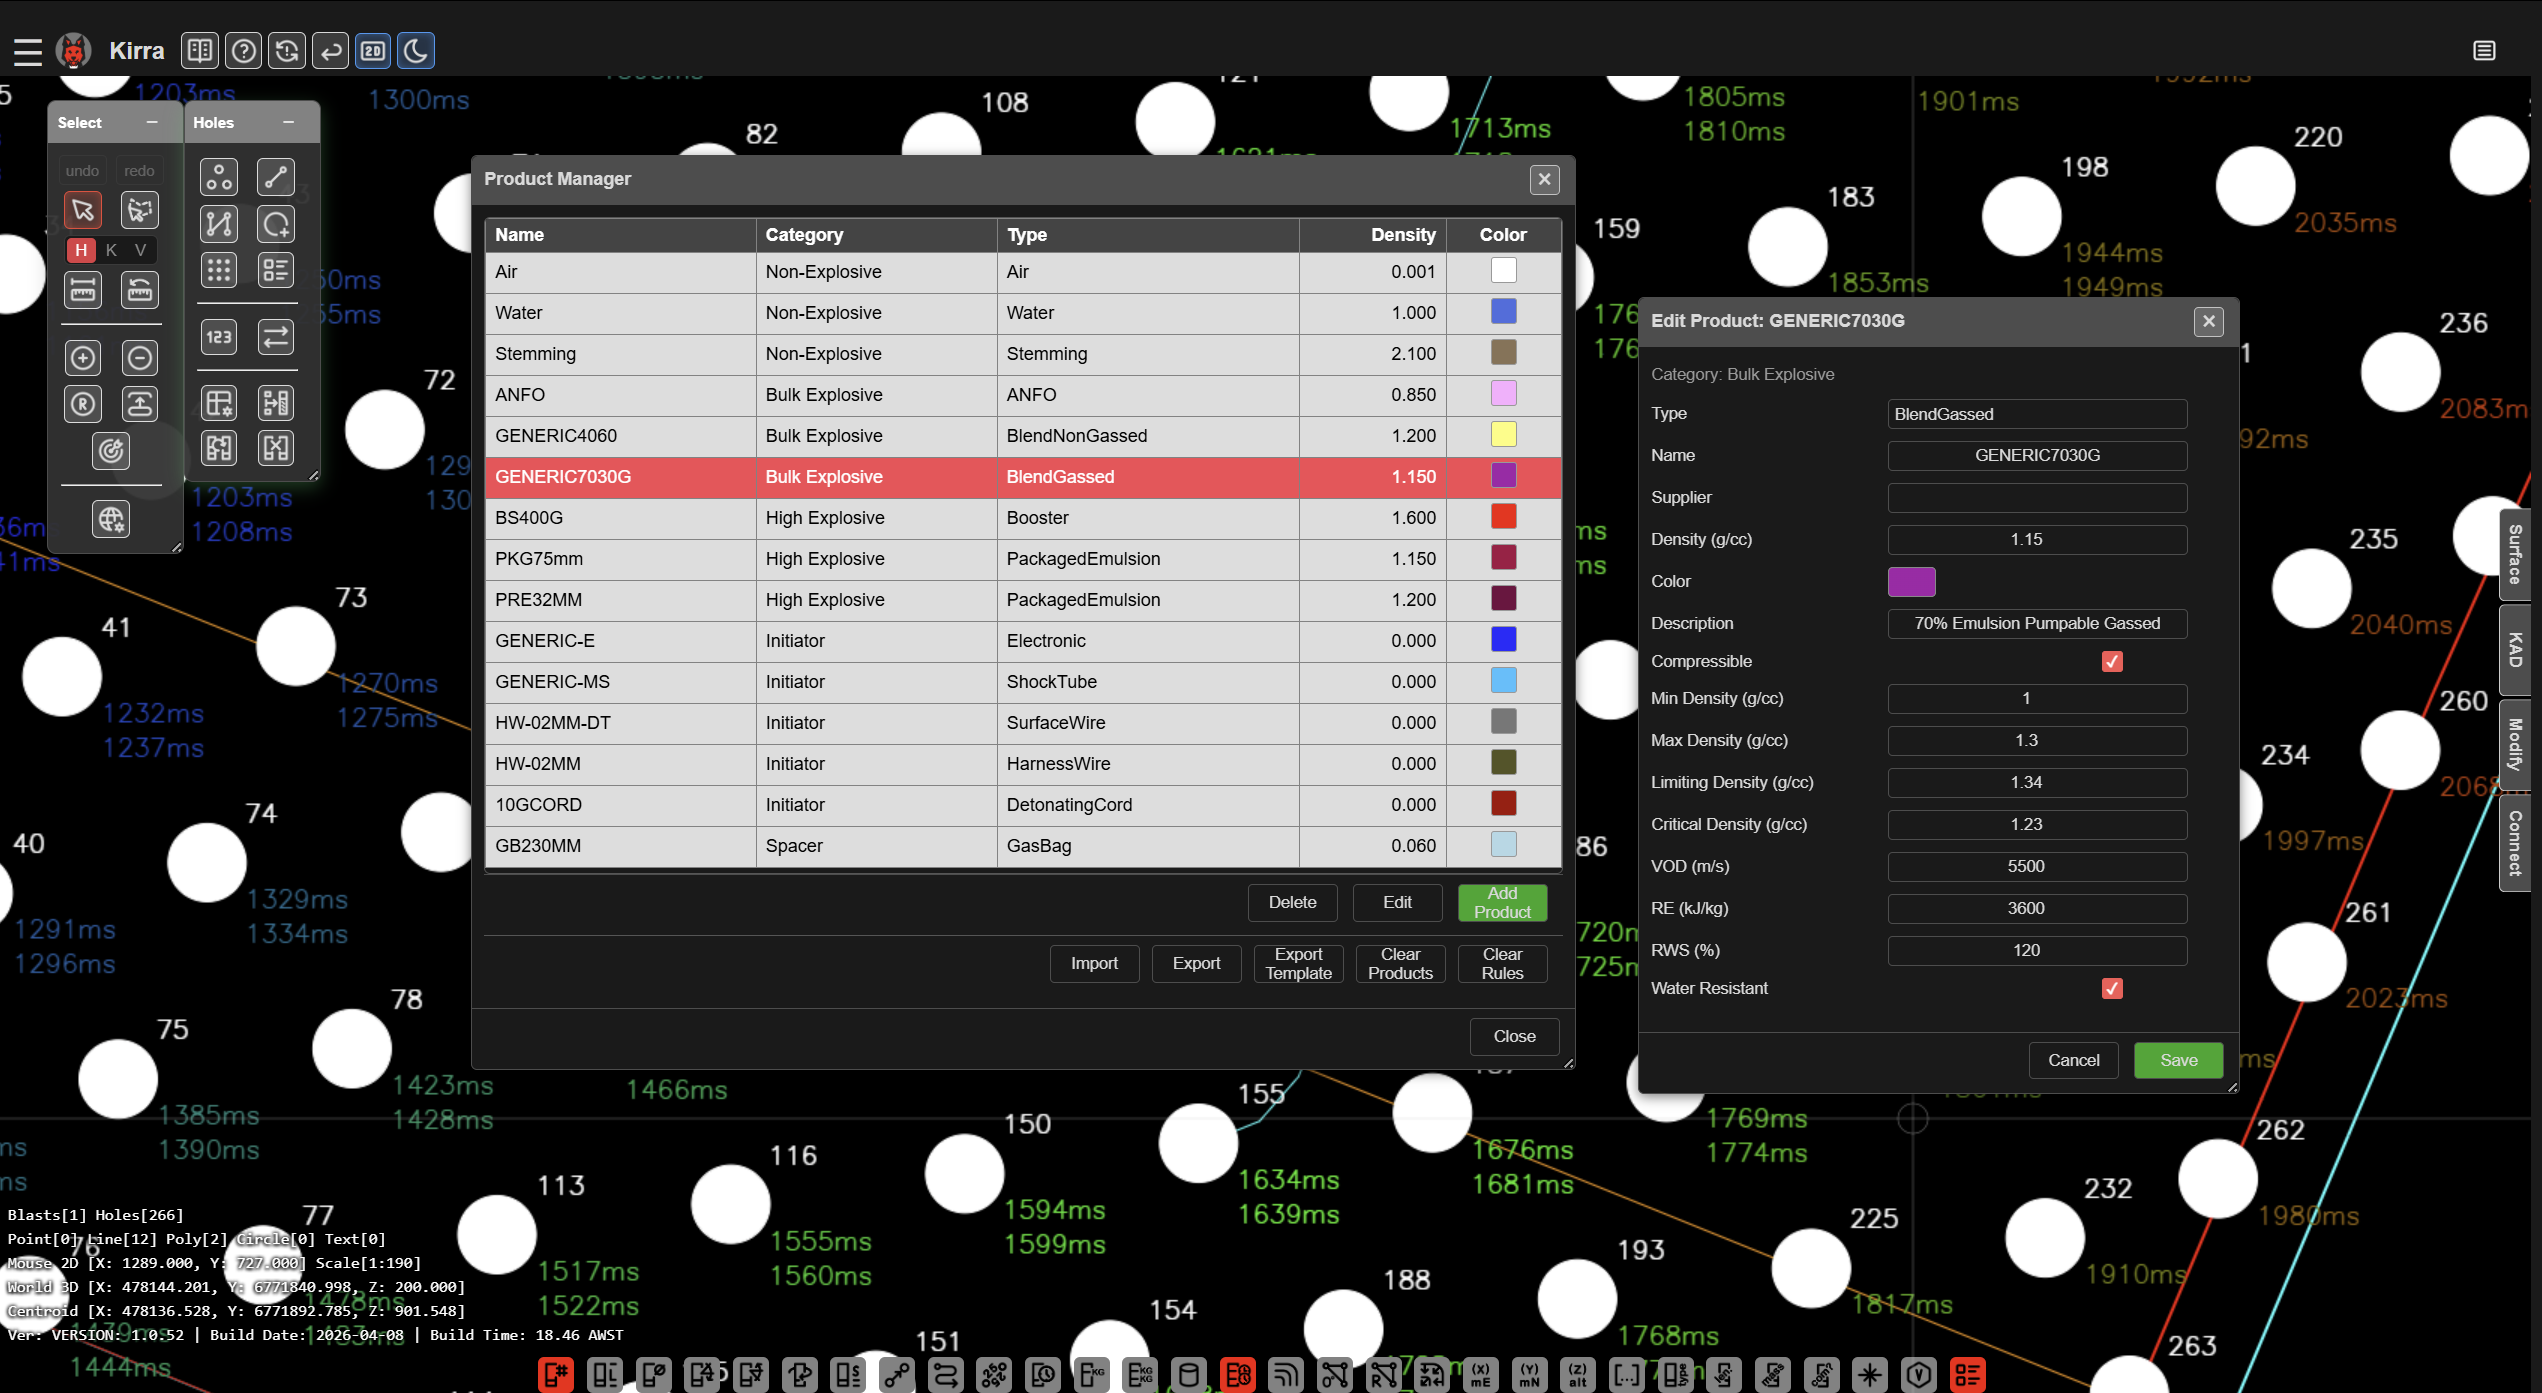Screen dimensions: 2542x1393
Task: Click the Clear Products button
Action: coord(1400,964)
